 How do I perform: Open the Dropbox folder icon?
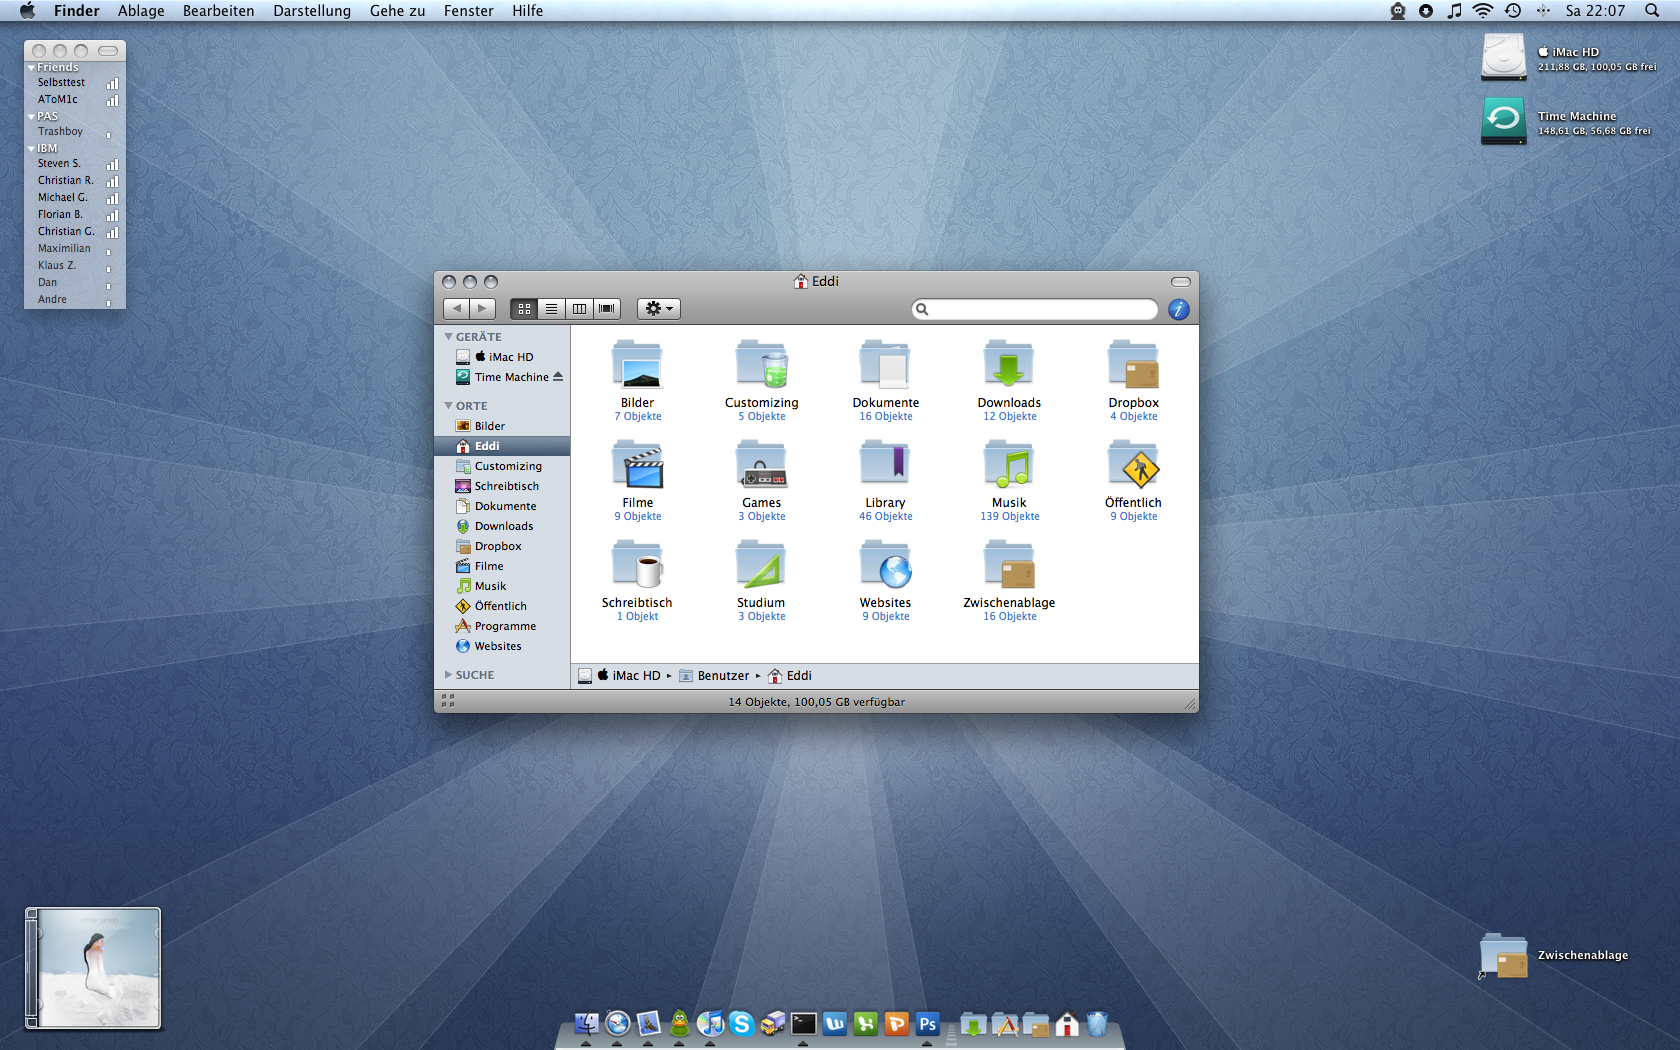click(x=1133, y=365)
